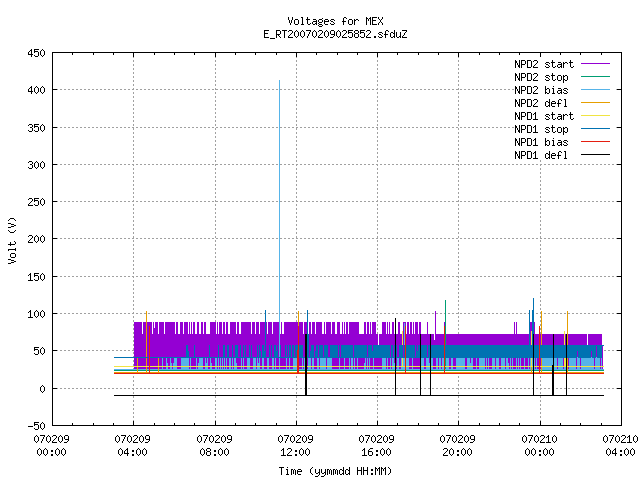The width and height of the screenshot is (640, 480).
Task: Click the dark blue NPD1 stop legend line
Action: point(596,129)
